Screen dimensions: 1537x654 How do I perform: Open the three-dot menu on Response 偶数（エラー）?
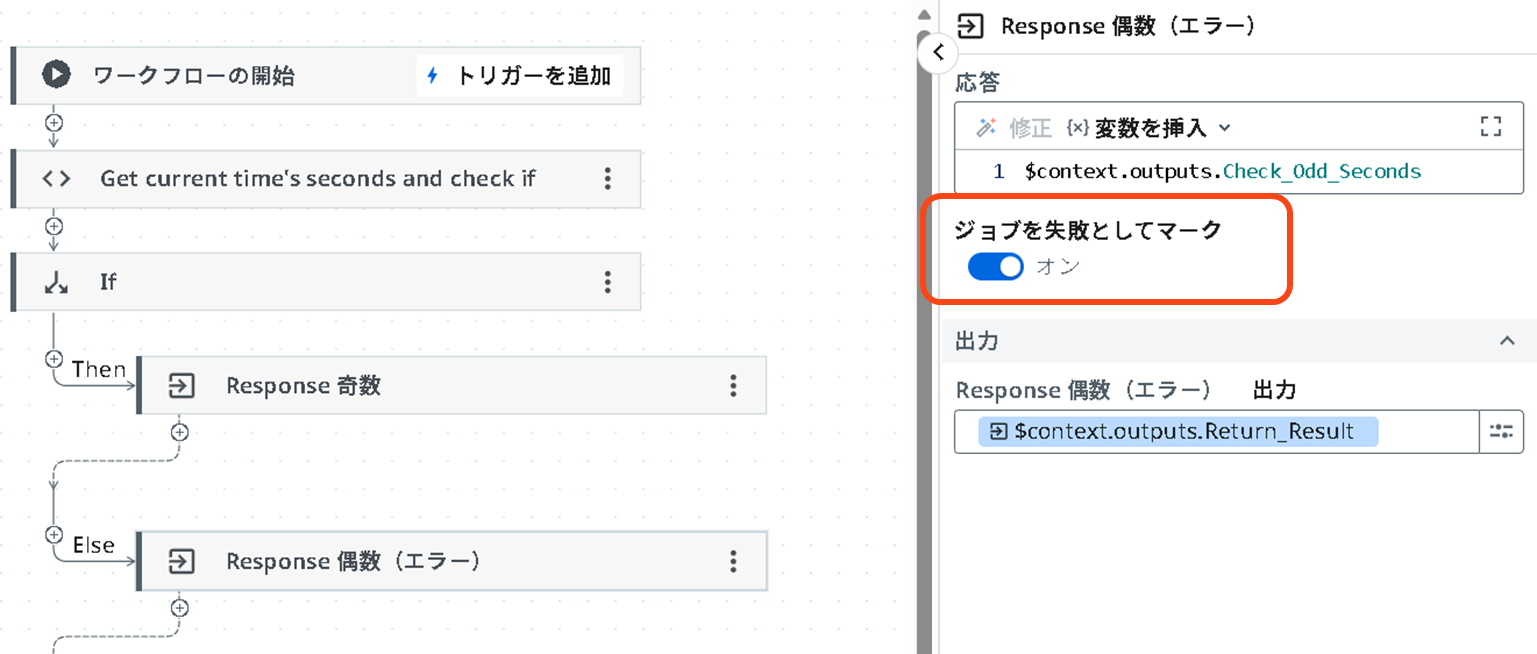733,561
